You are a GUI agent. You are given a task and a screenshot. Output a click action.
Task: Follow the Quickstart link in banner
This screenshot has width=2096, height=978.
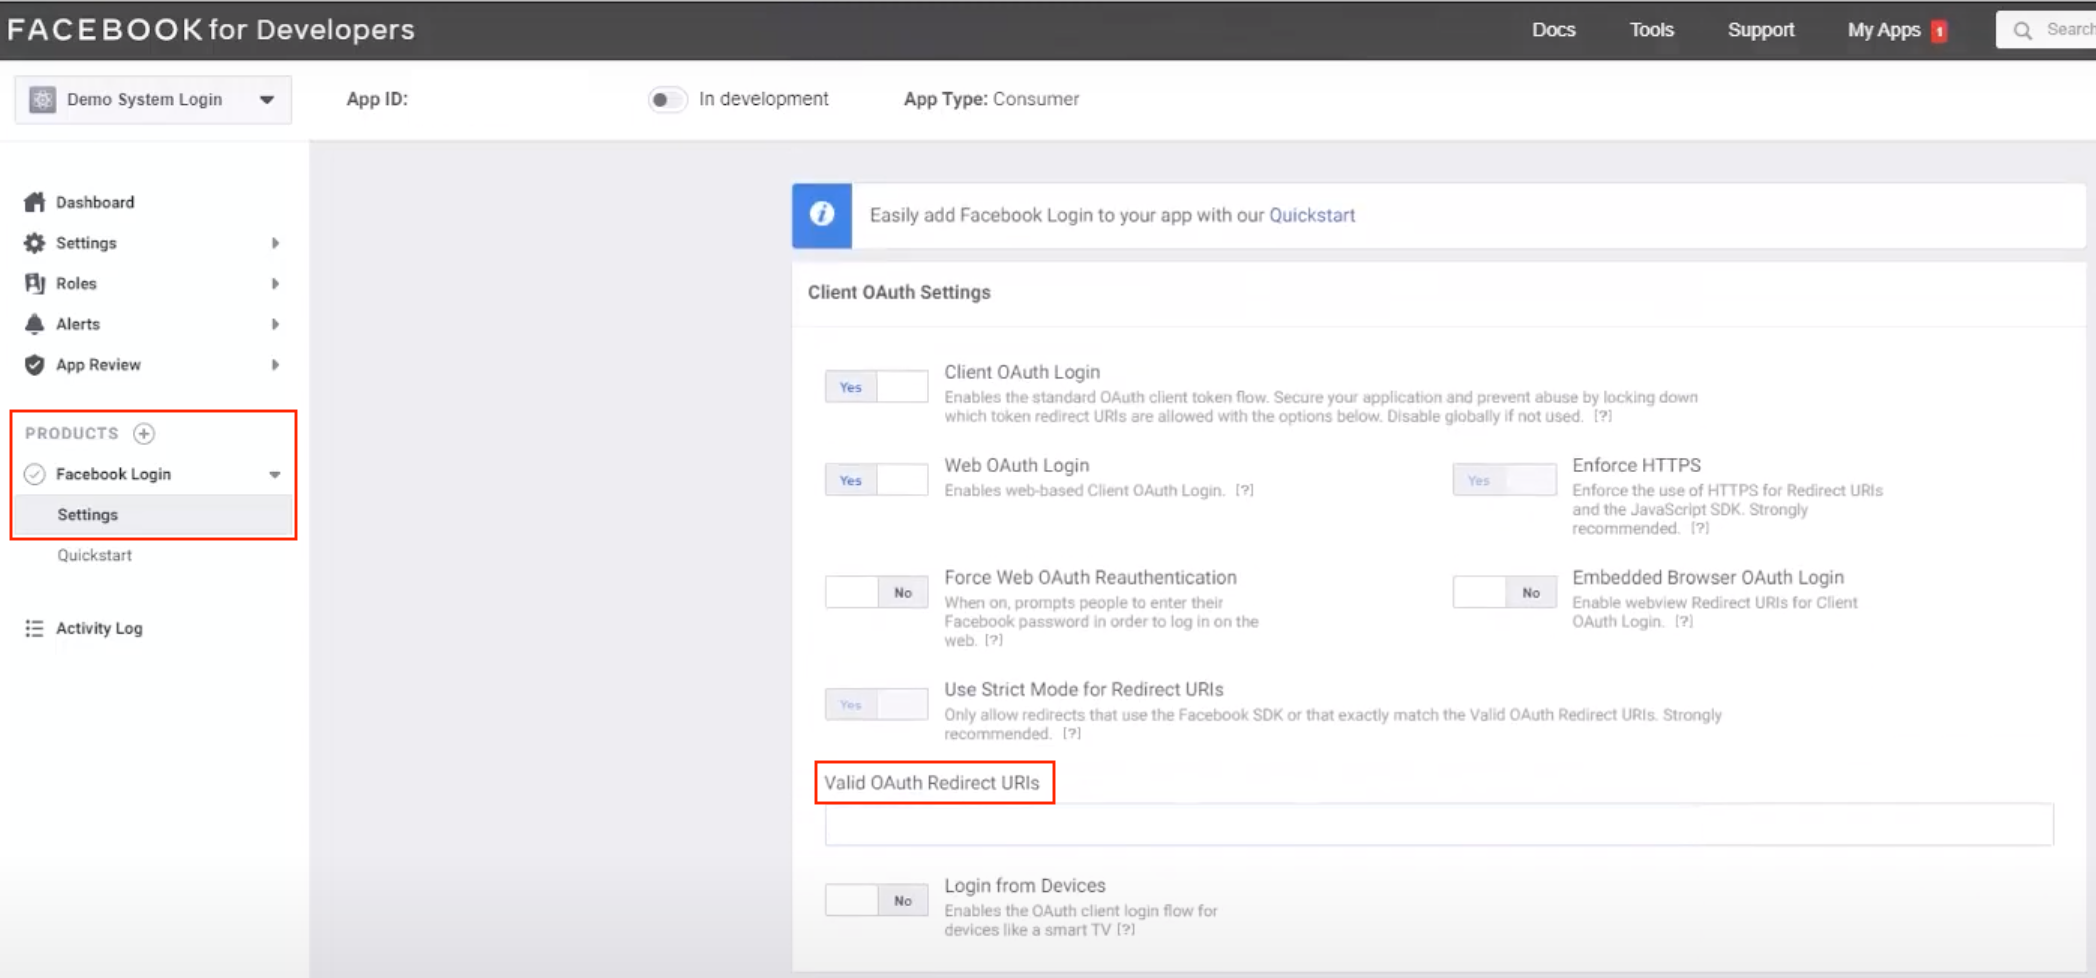coord(1312,215)
